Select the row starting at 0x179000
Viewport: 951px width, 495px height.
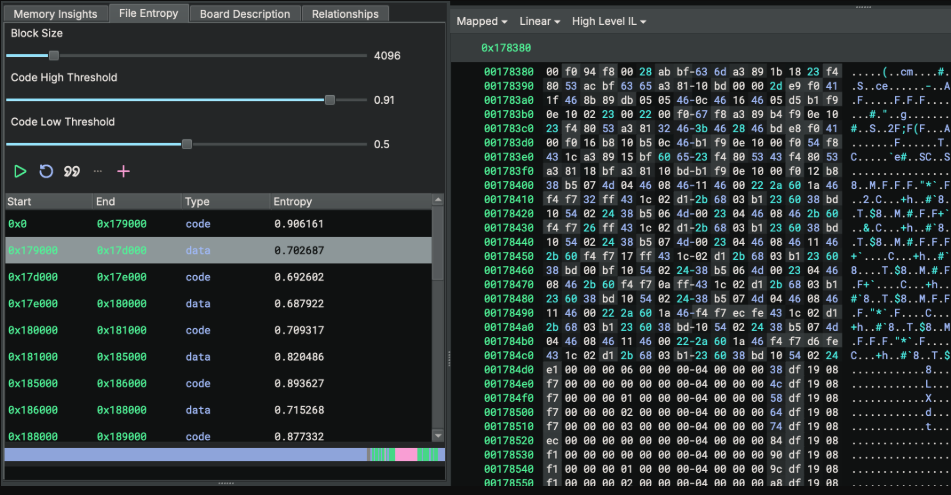[x=218, y=251]
